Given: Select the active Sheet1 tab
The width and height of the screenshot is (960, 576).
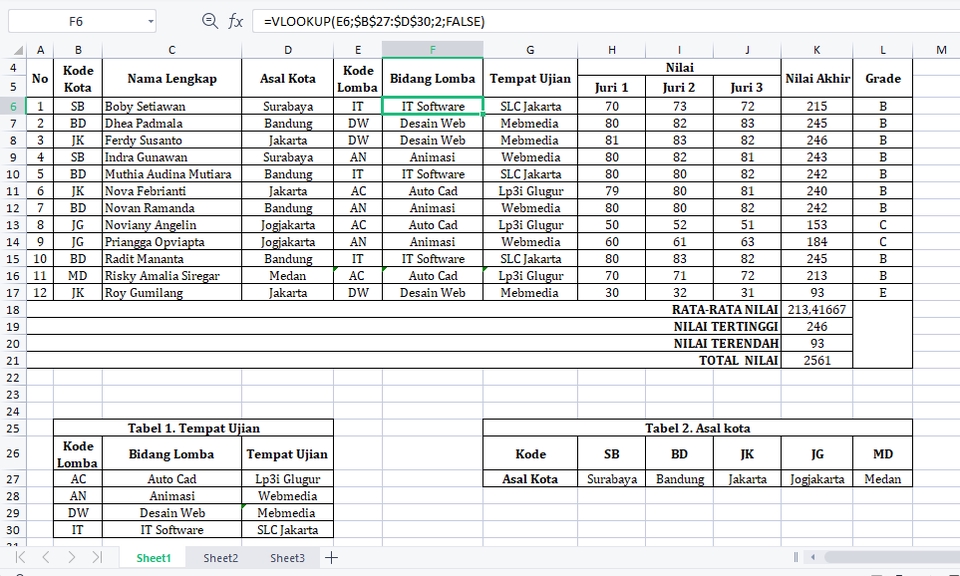Looking at the screenshot, I should [152, 558].
